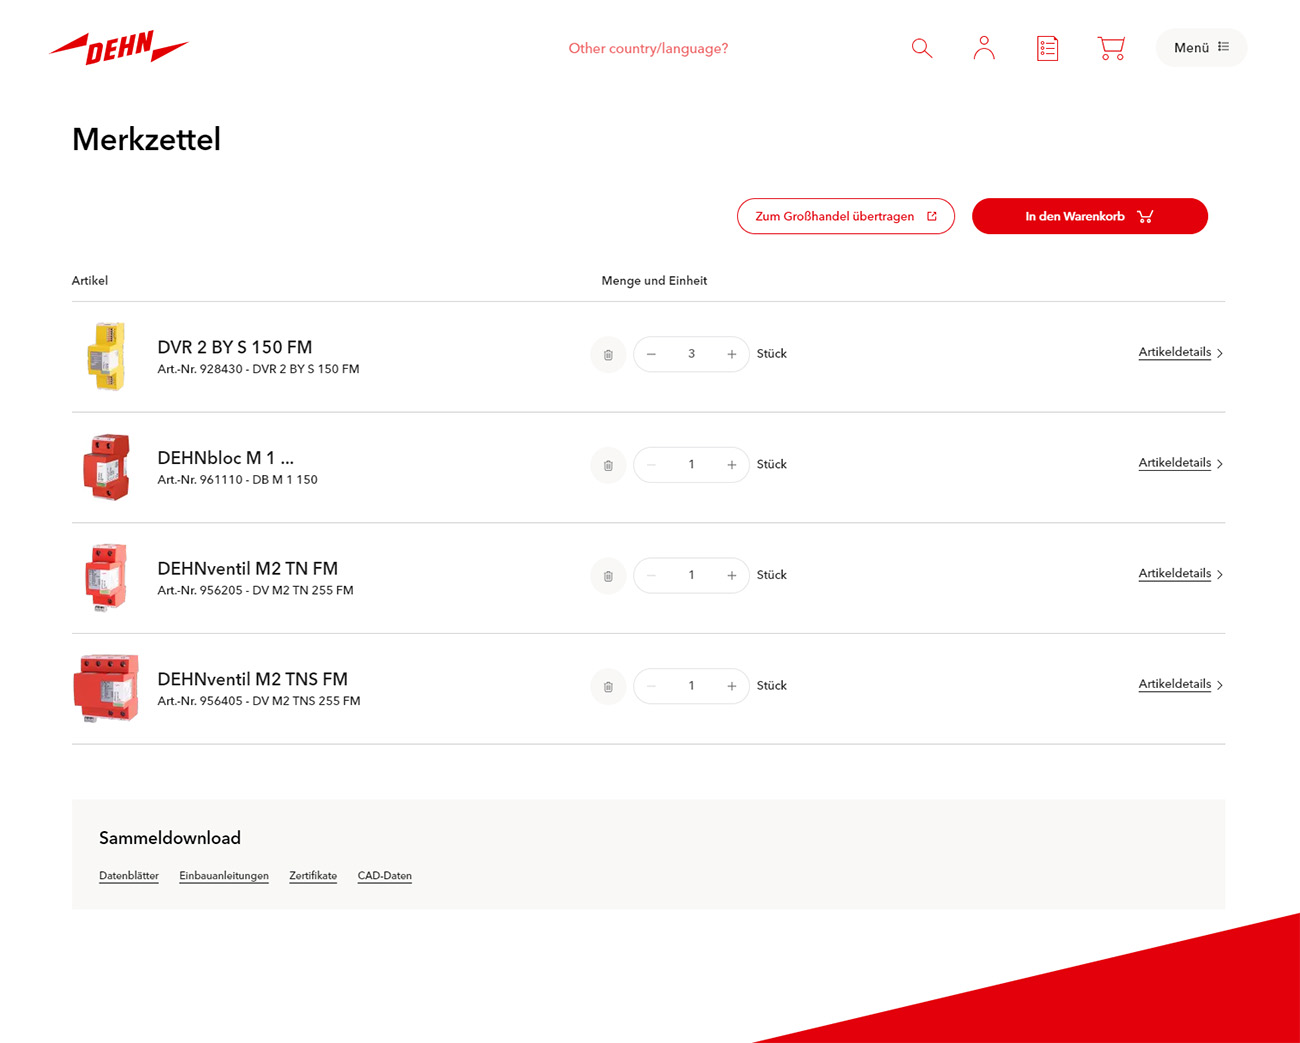Open the Menü button
Viewport: 1300px width, 1043px height.
tap(1201, 47)
